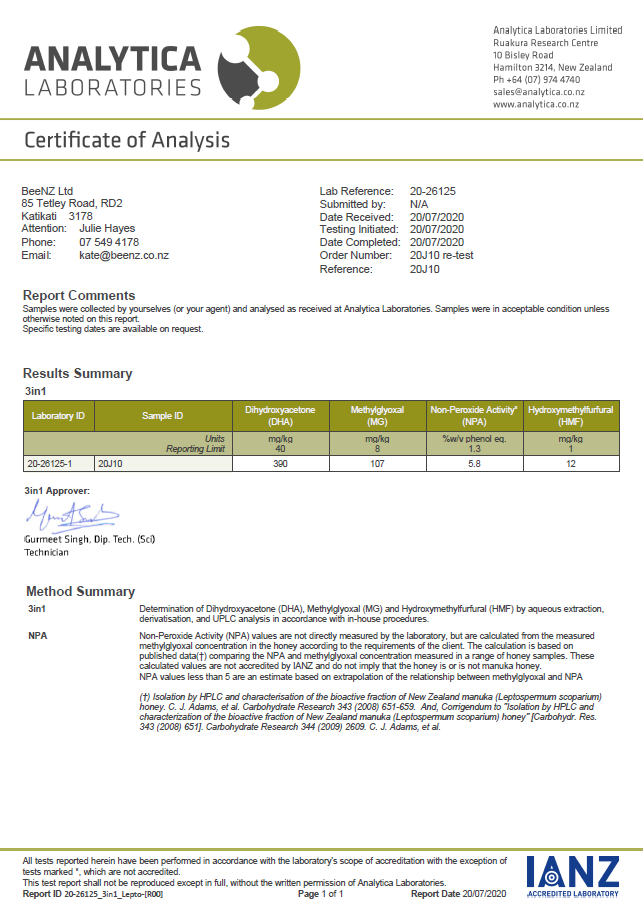
Task: Select the DHA result 390
Action: tap(280, 464)
